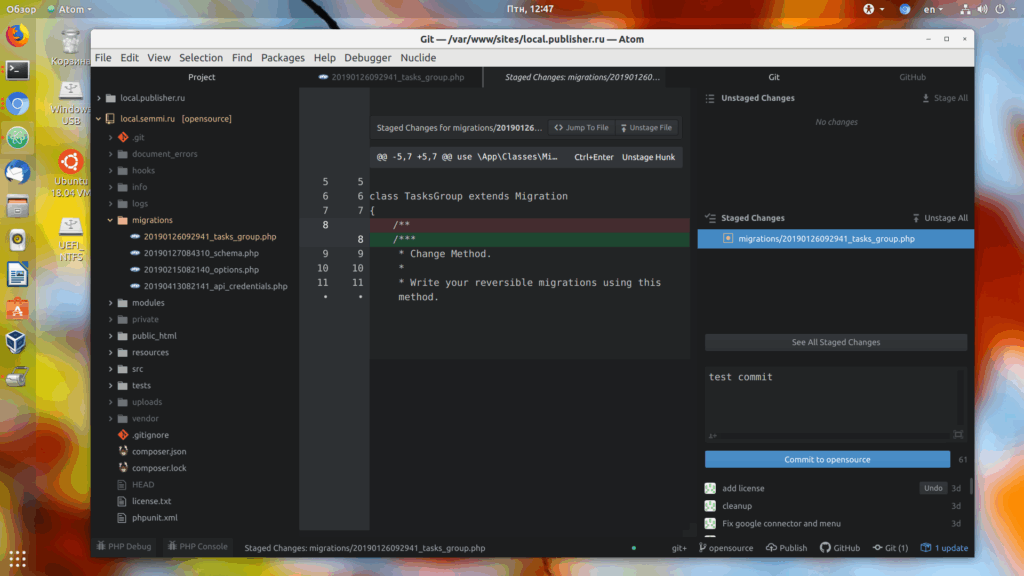Open Ubuntu Software from the dock
The image size is (1024, 576).
click(x=18, y=308)
